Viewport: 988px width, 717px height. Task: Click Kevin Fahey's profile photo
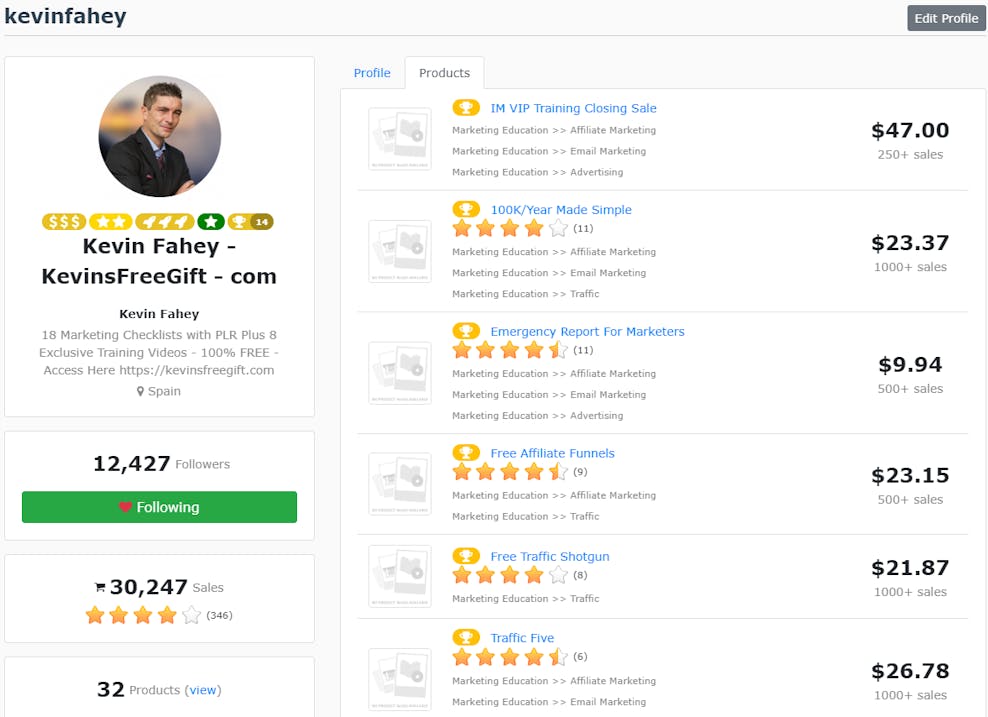click(x=159, y=136)
